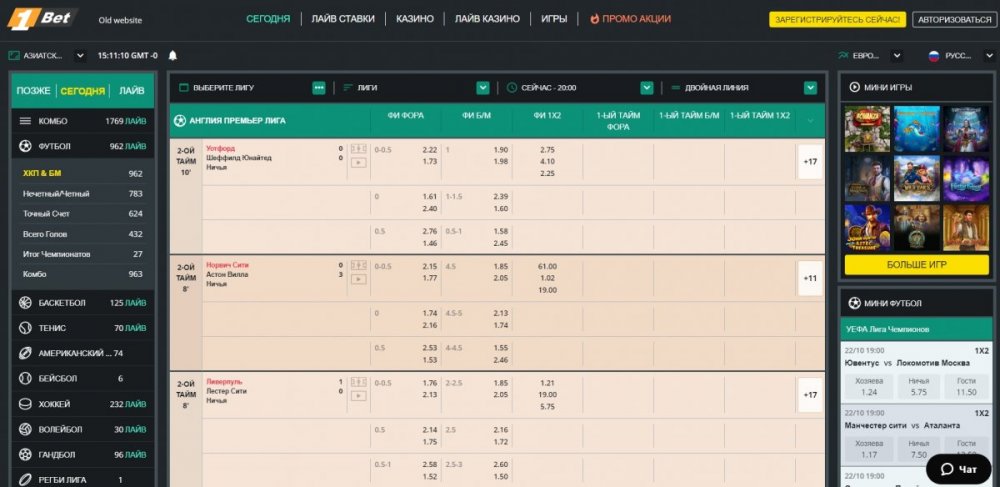The height and width of the screenshot is (487, 1000).
Task: Open pitch tracker icon for Norwich match
Action: pos(358,265)
